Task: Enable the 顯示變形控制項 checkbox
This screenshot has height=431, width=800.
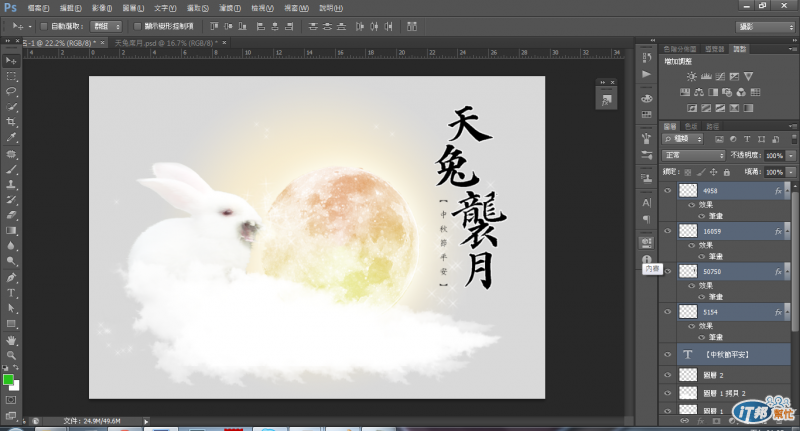Action: click(137, 27)
